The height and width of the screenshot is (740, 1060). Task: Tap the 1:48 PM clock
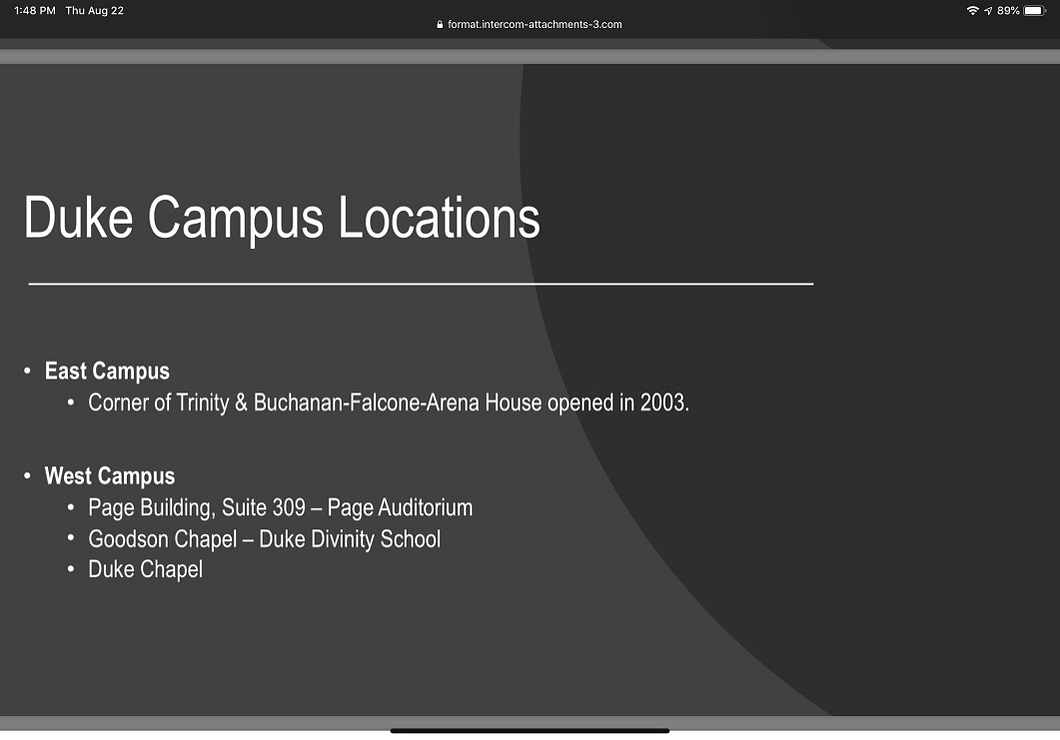click(34, 11)
